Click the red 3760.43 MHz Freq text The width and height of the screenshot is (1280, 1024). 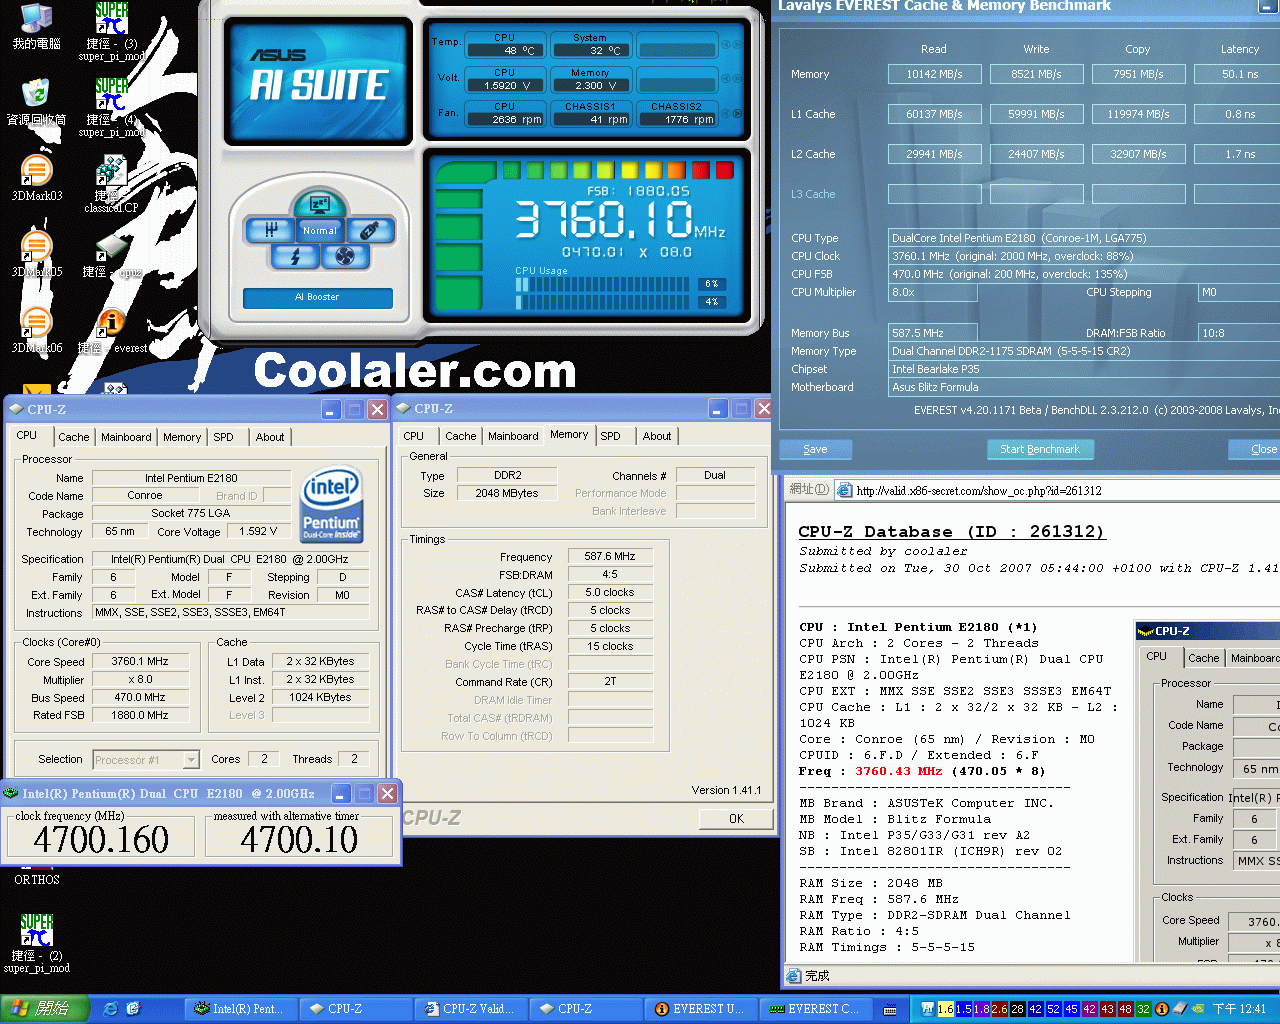coord(899,771)
